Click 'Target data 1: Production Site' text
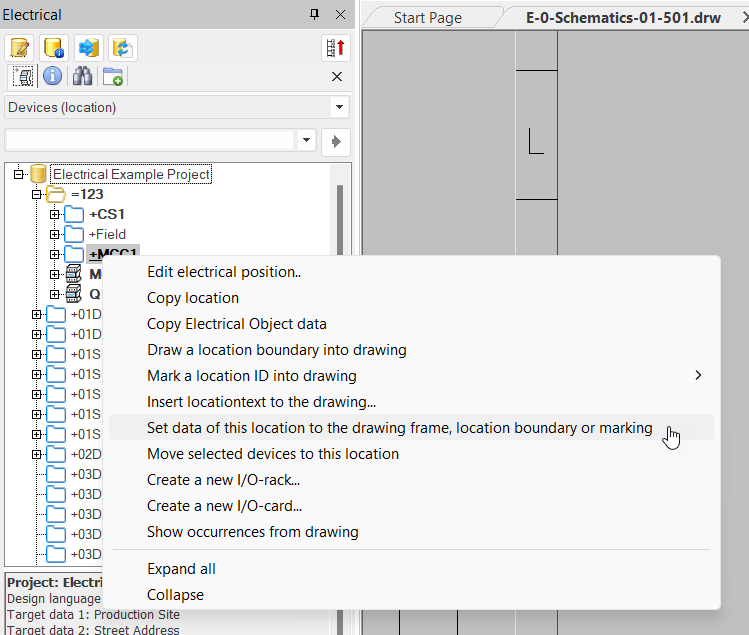 coord(94,614)
